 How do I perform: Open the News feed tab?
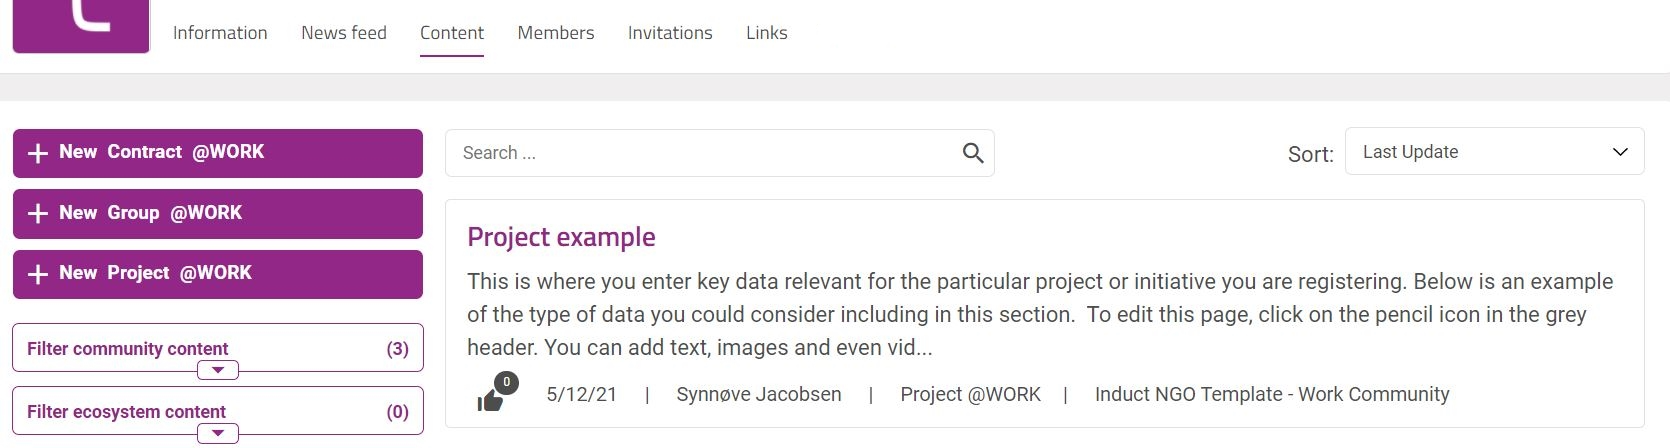point(344,33)
